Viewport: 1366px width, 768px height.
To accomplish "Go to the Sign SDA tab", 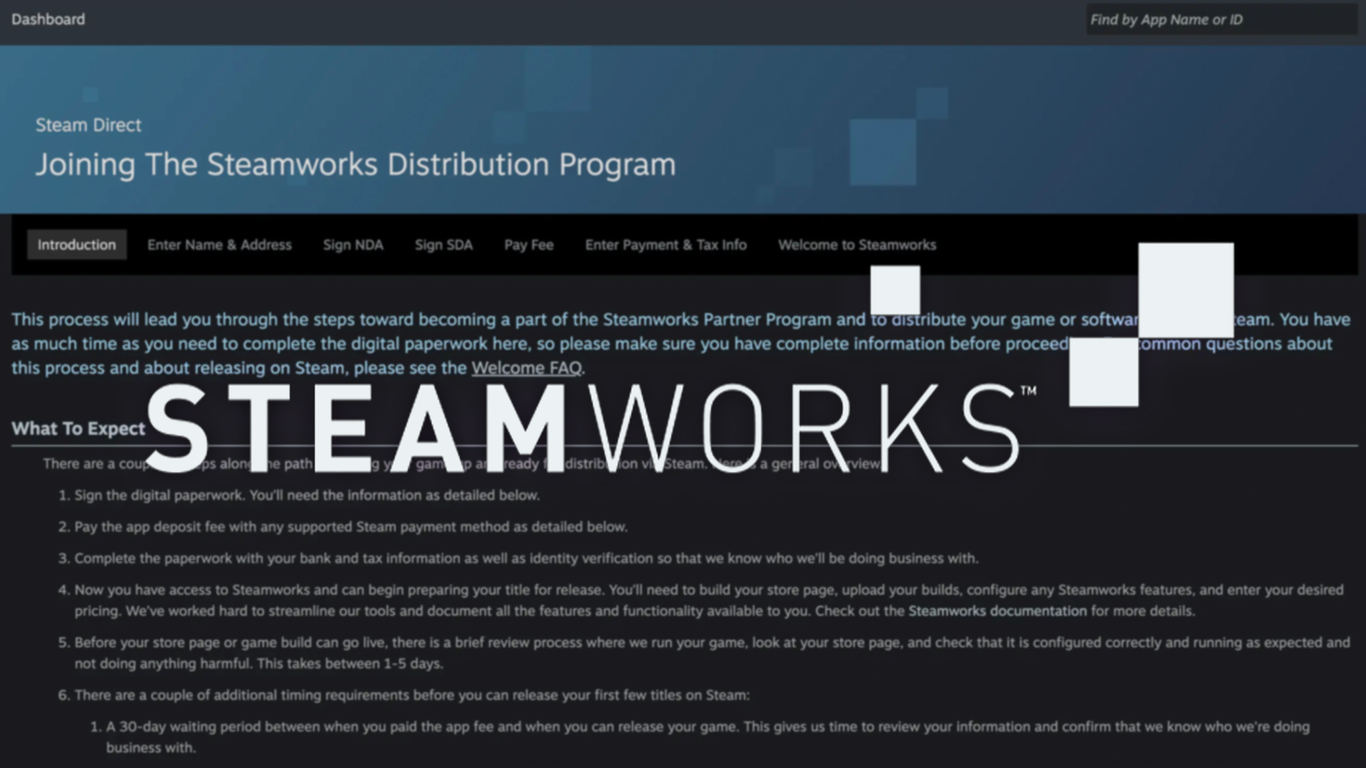I will (443, 245).
